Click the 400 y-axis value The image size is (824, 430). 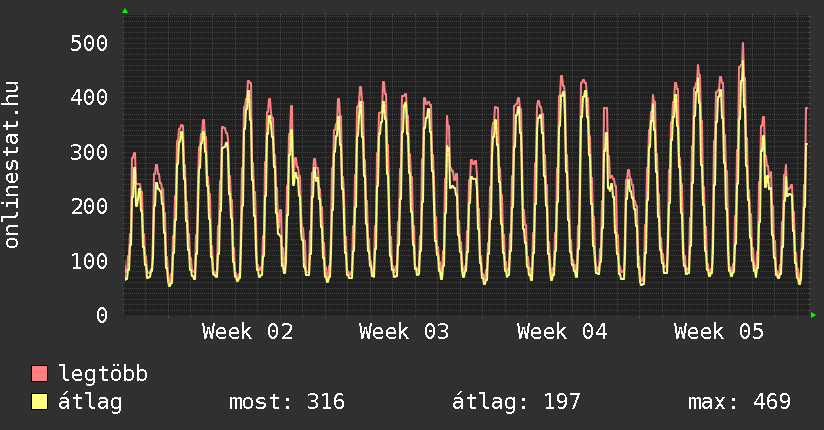click(89, 98)
